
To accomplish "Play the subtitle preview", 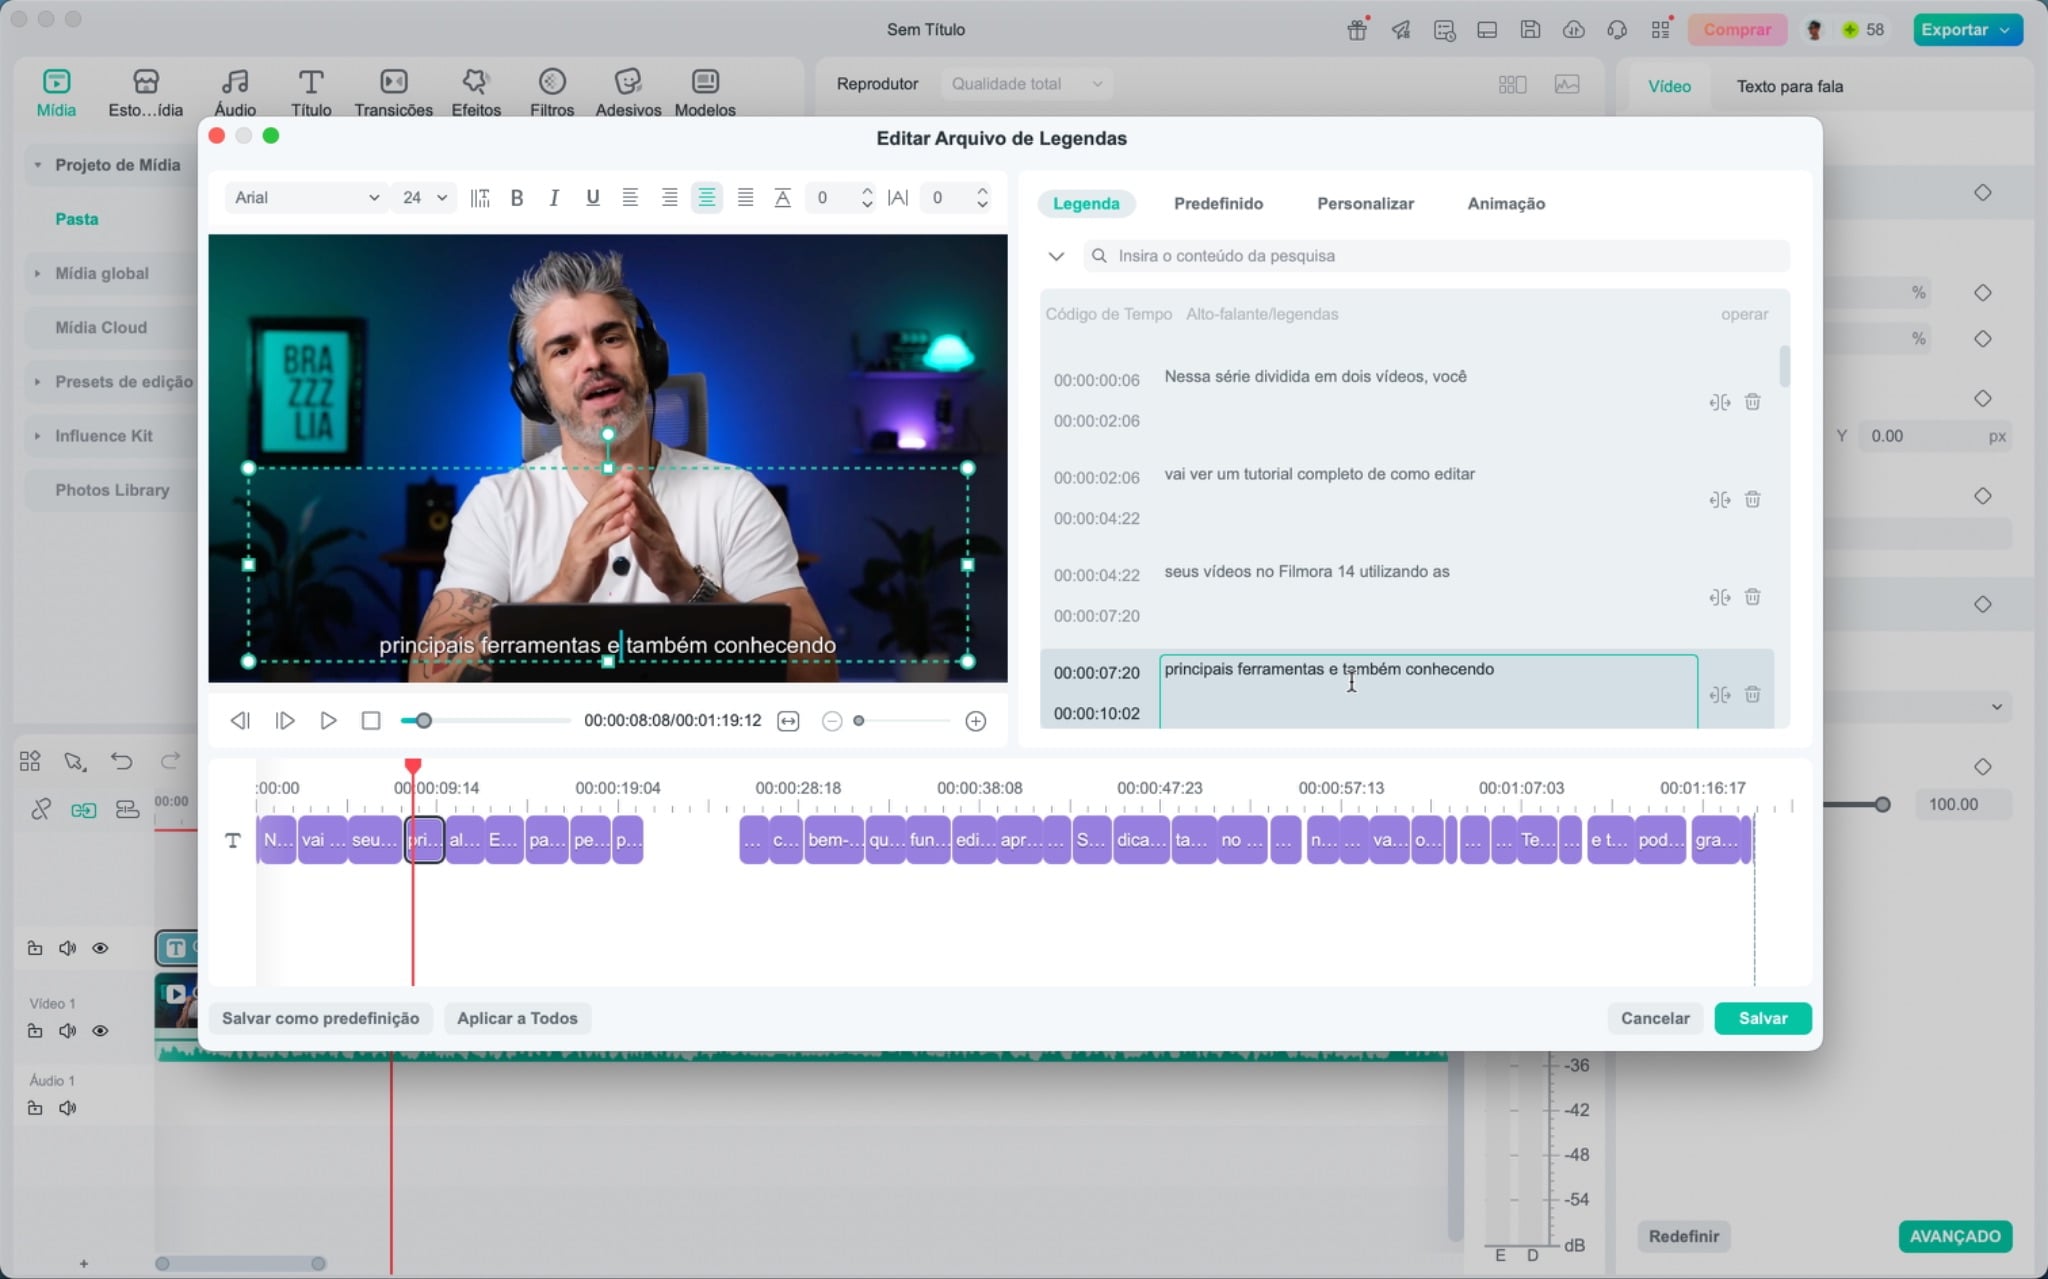I will 328,721.
